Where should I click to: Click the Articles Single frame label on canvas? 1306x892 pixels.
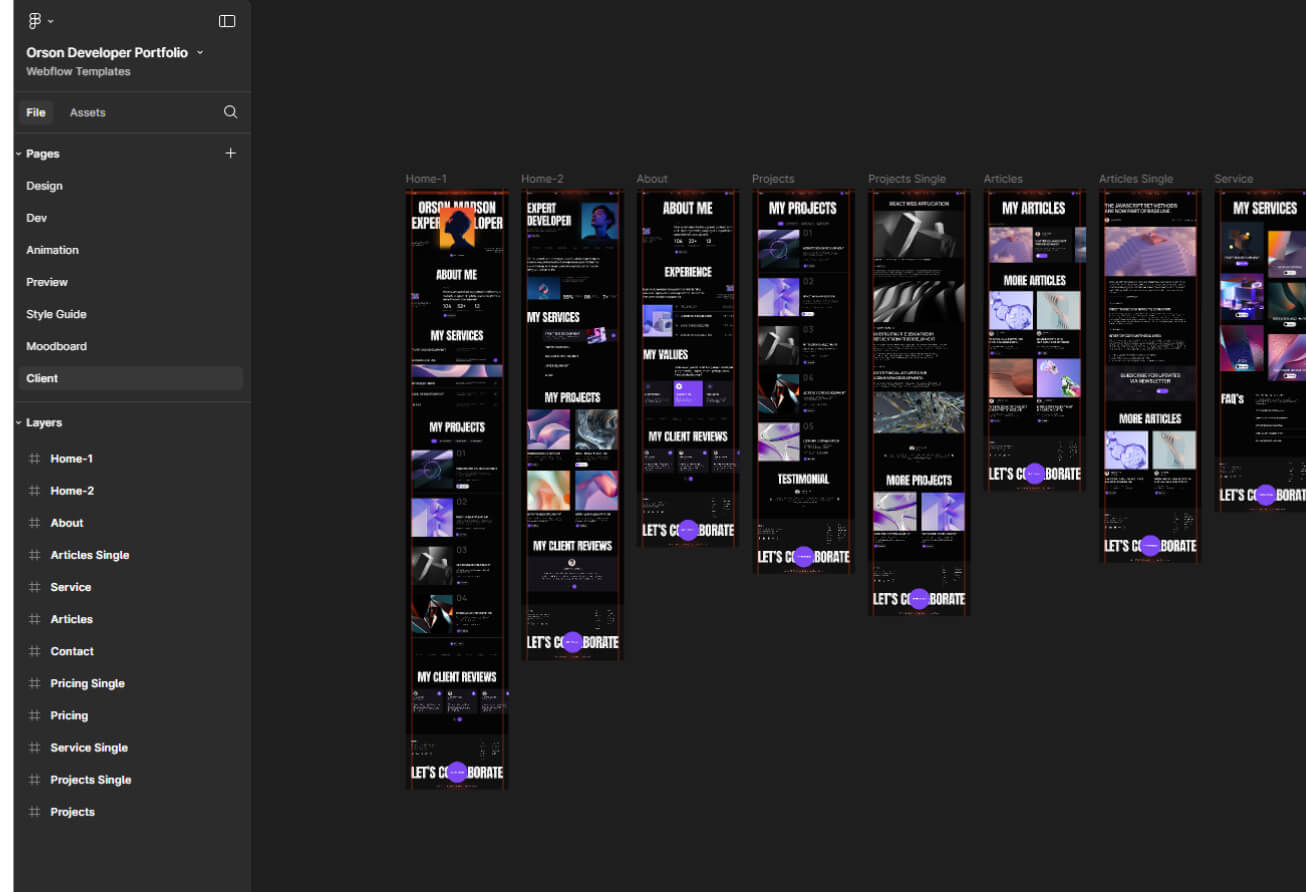(1136, 179)
